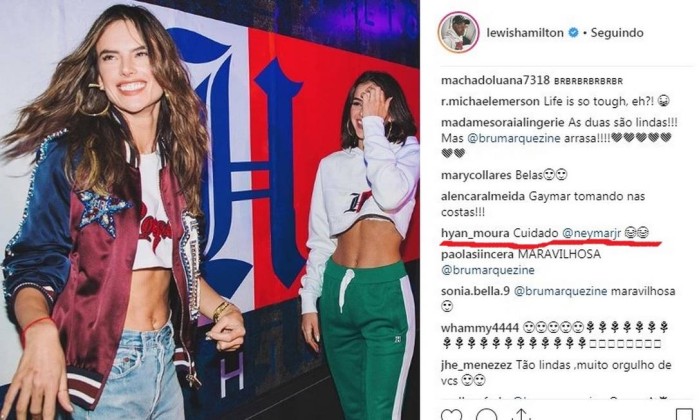
Task: Toggle the Seguindo following button
Action: click(617, 33)
